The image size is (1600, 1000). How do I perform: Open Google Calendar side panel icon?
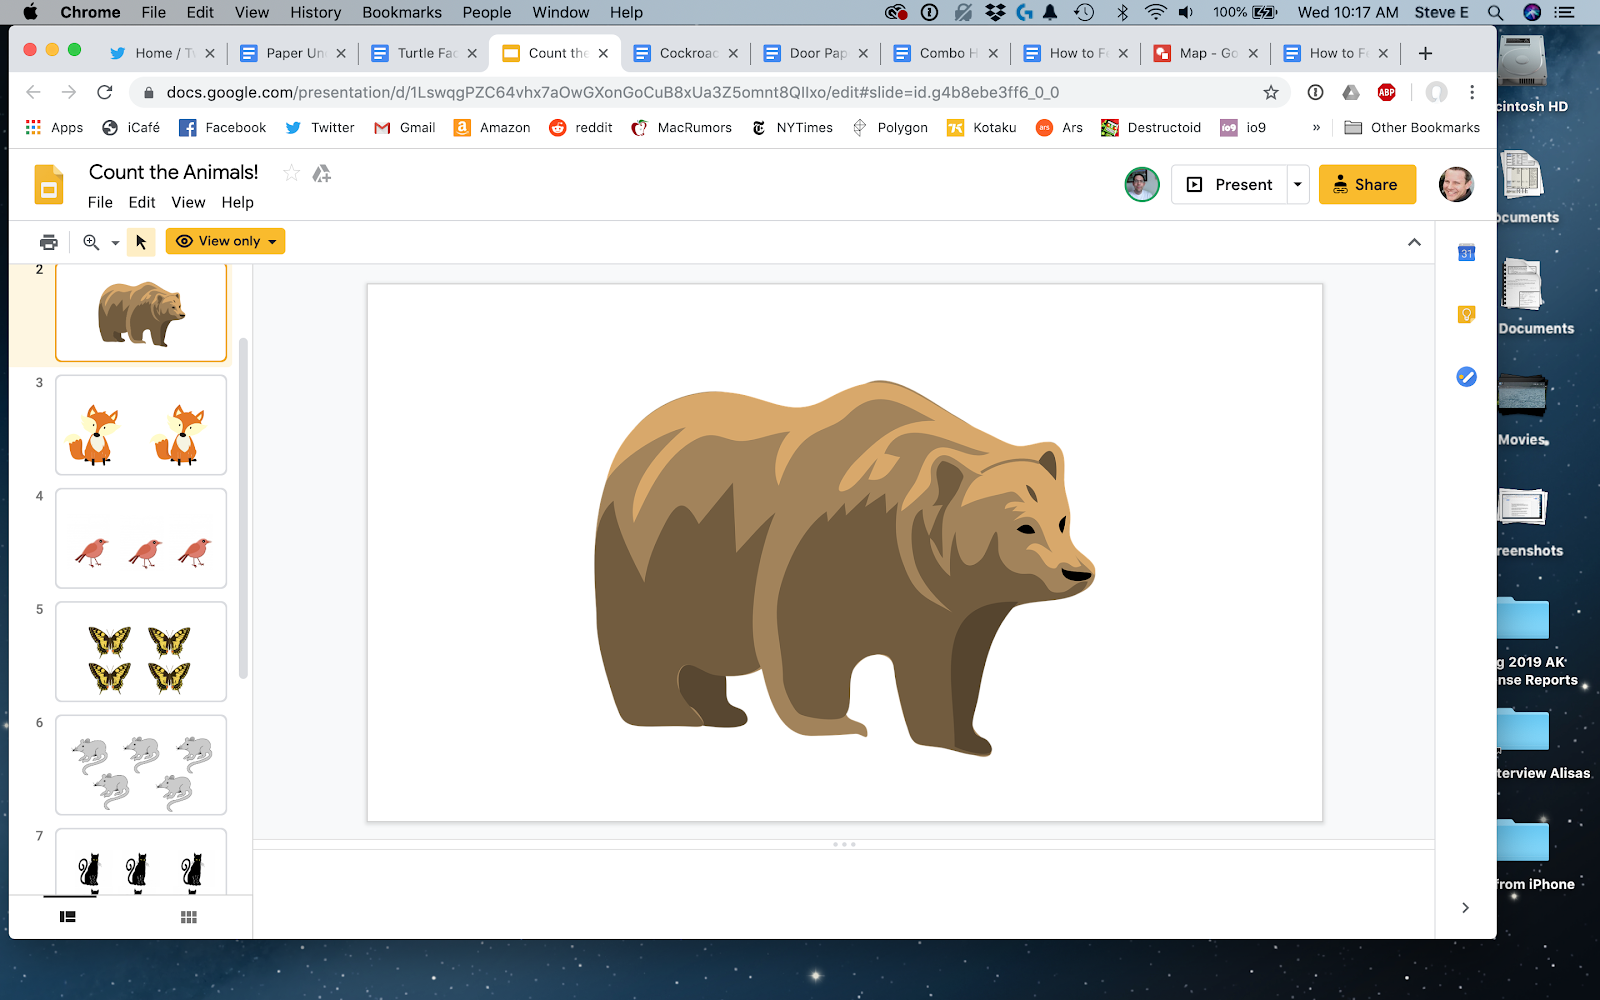coord(1466,253)
